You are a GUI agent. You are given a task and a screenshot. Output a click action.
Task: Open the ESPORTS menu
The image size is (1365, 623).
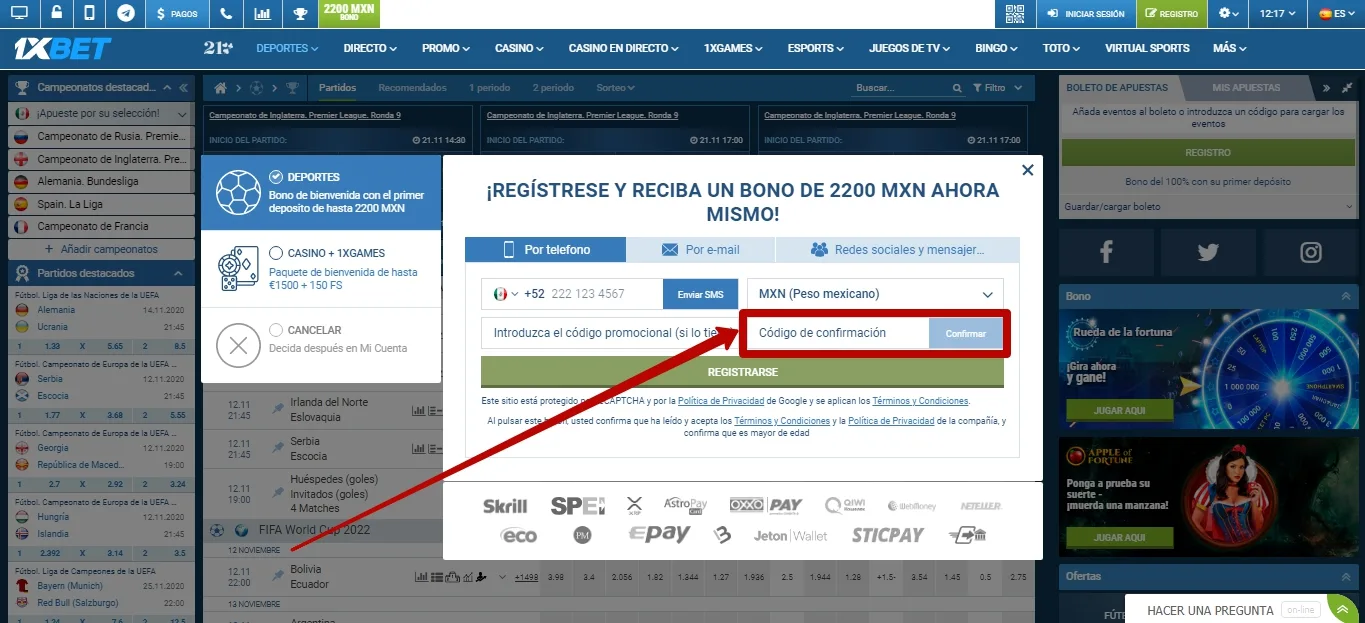(x=816, y=48)
